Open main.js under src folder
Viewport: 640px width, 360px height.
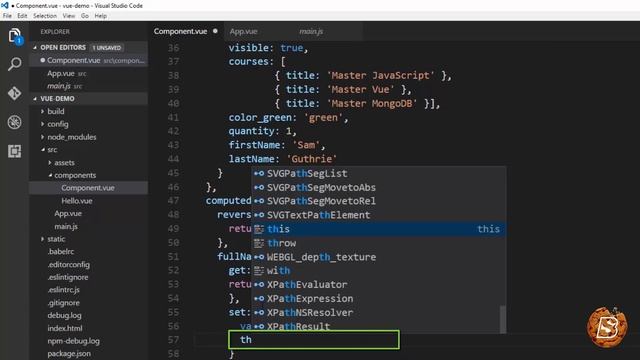tap(66, 226)
